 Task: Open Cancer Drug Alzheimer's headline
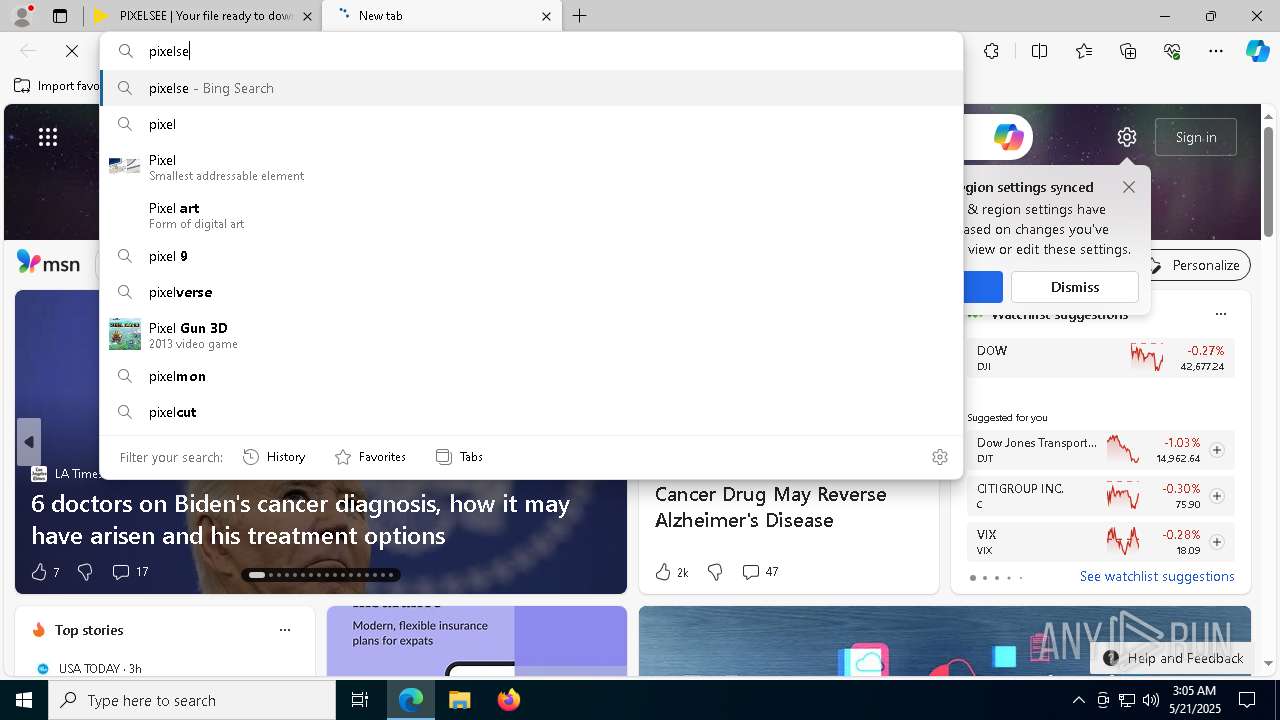[x=771, y=507]
